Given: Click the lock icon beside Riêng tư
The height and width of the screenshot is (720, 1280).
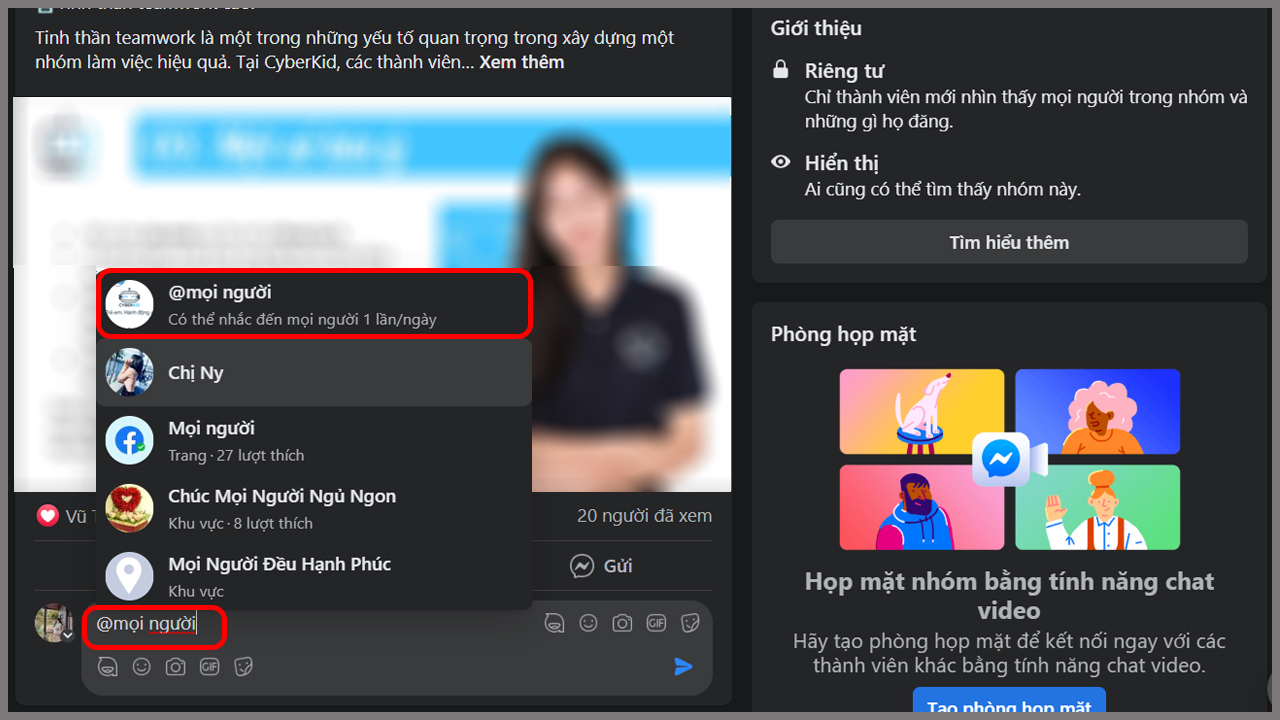Looking at the screenshot, I should [x=781, y=70].
